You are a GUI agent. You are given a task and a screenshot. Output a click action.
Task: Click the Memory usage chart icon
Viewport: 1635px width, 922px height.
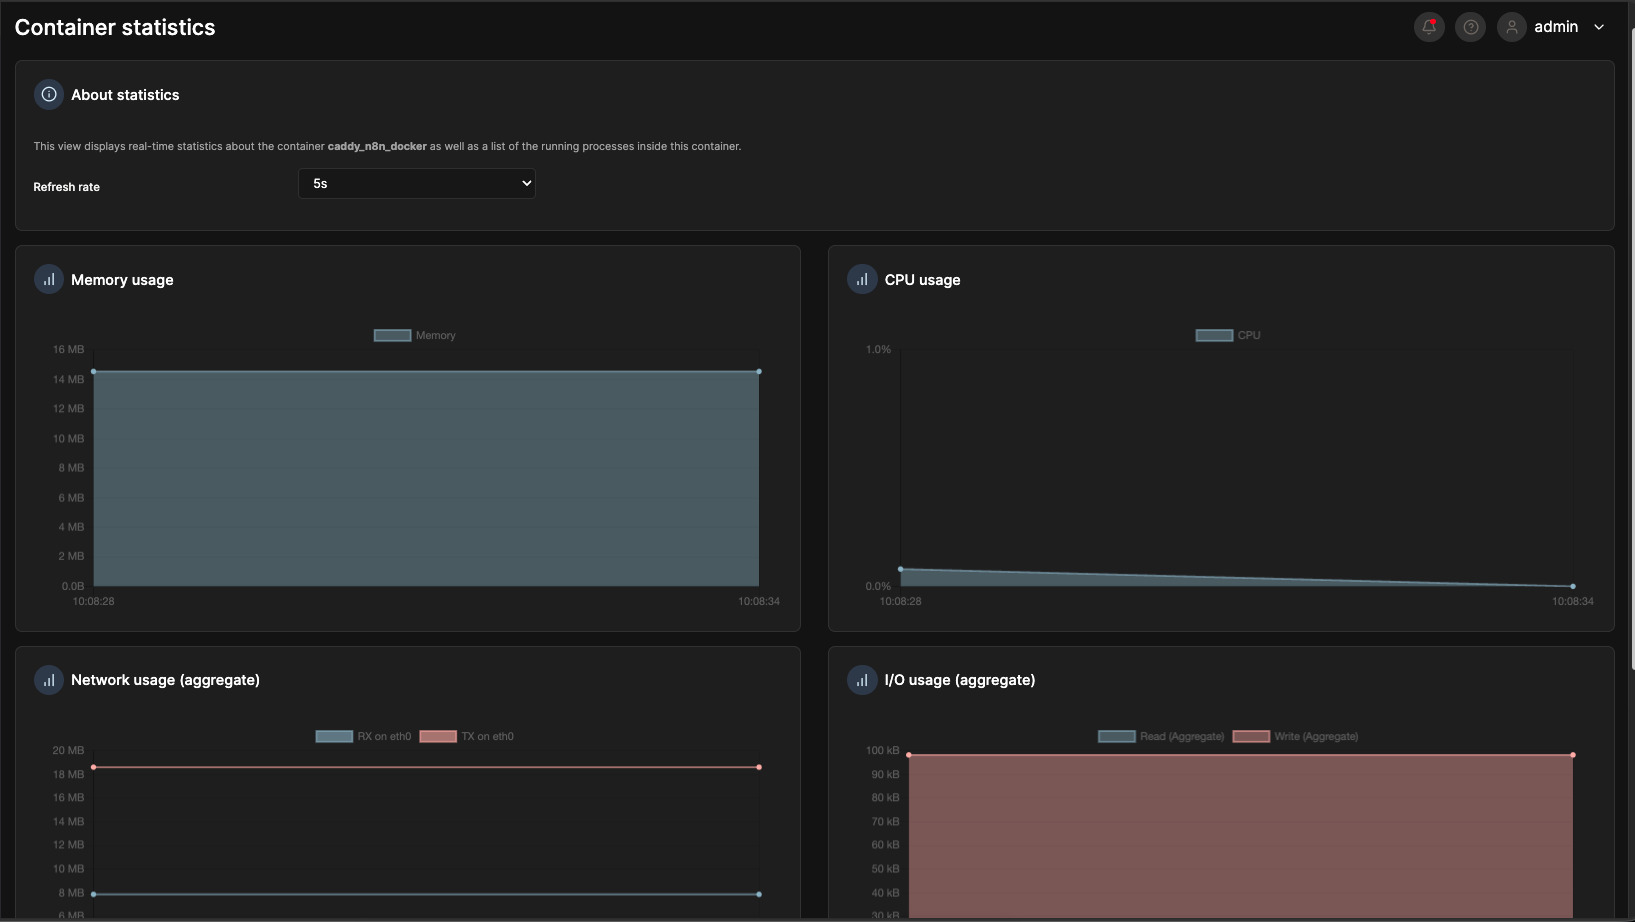coord(49,280)
